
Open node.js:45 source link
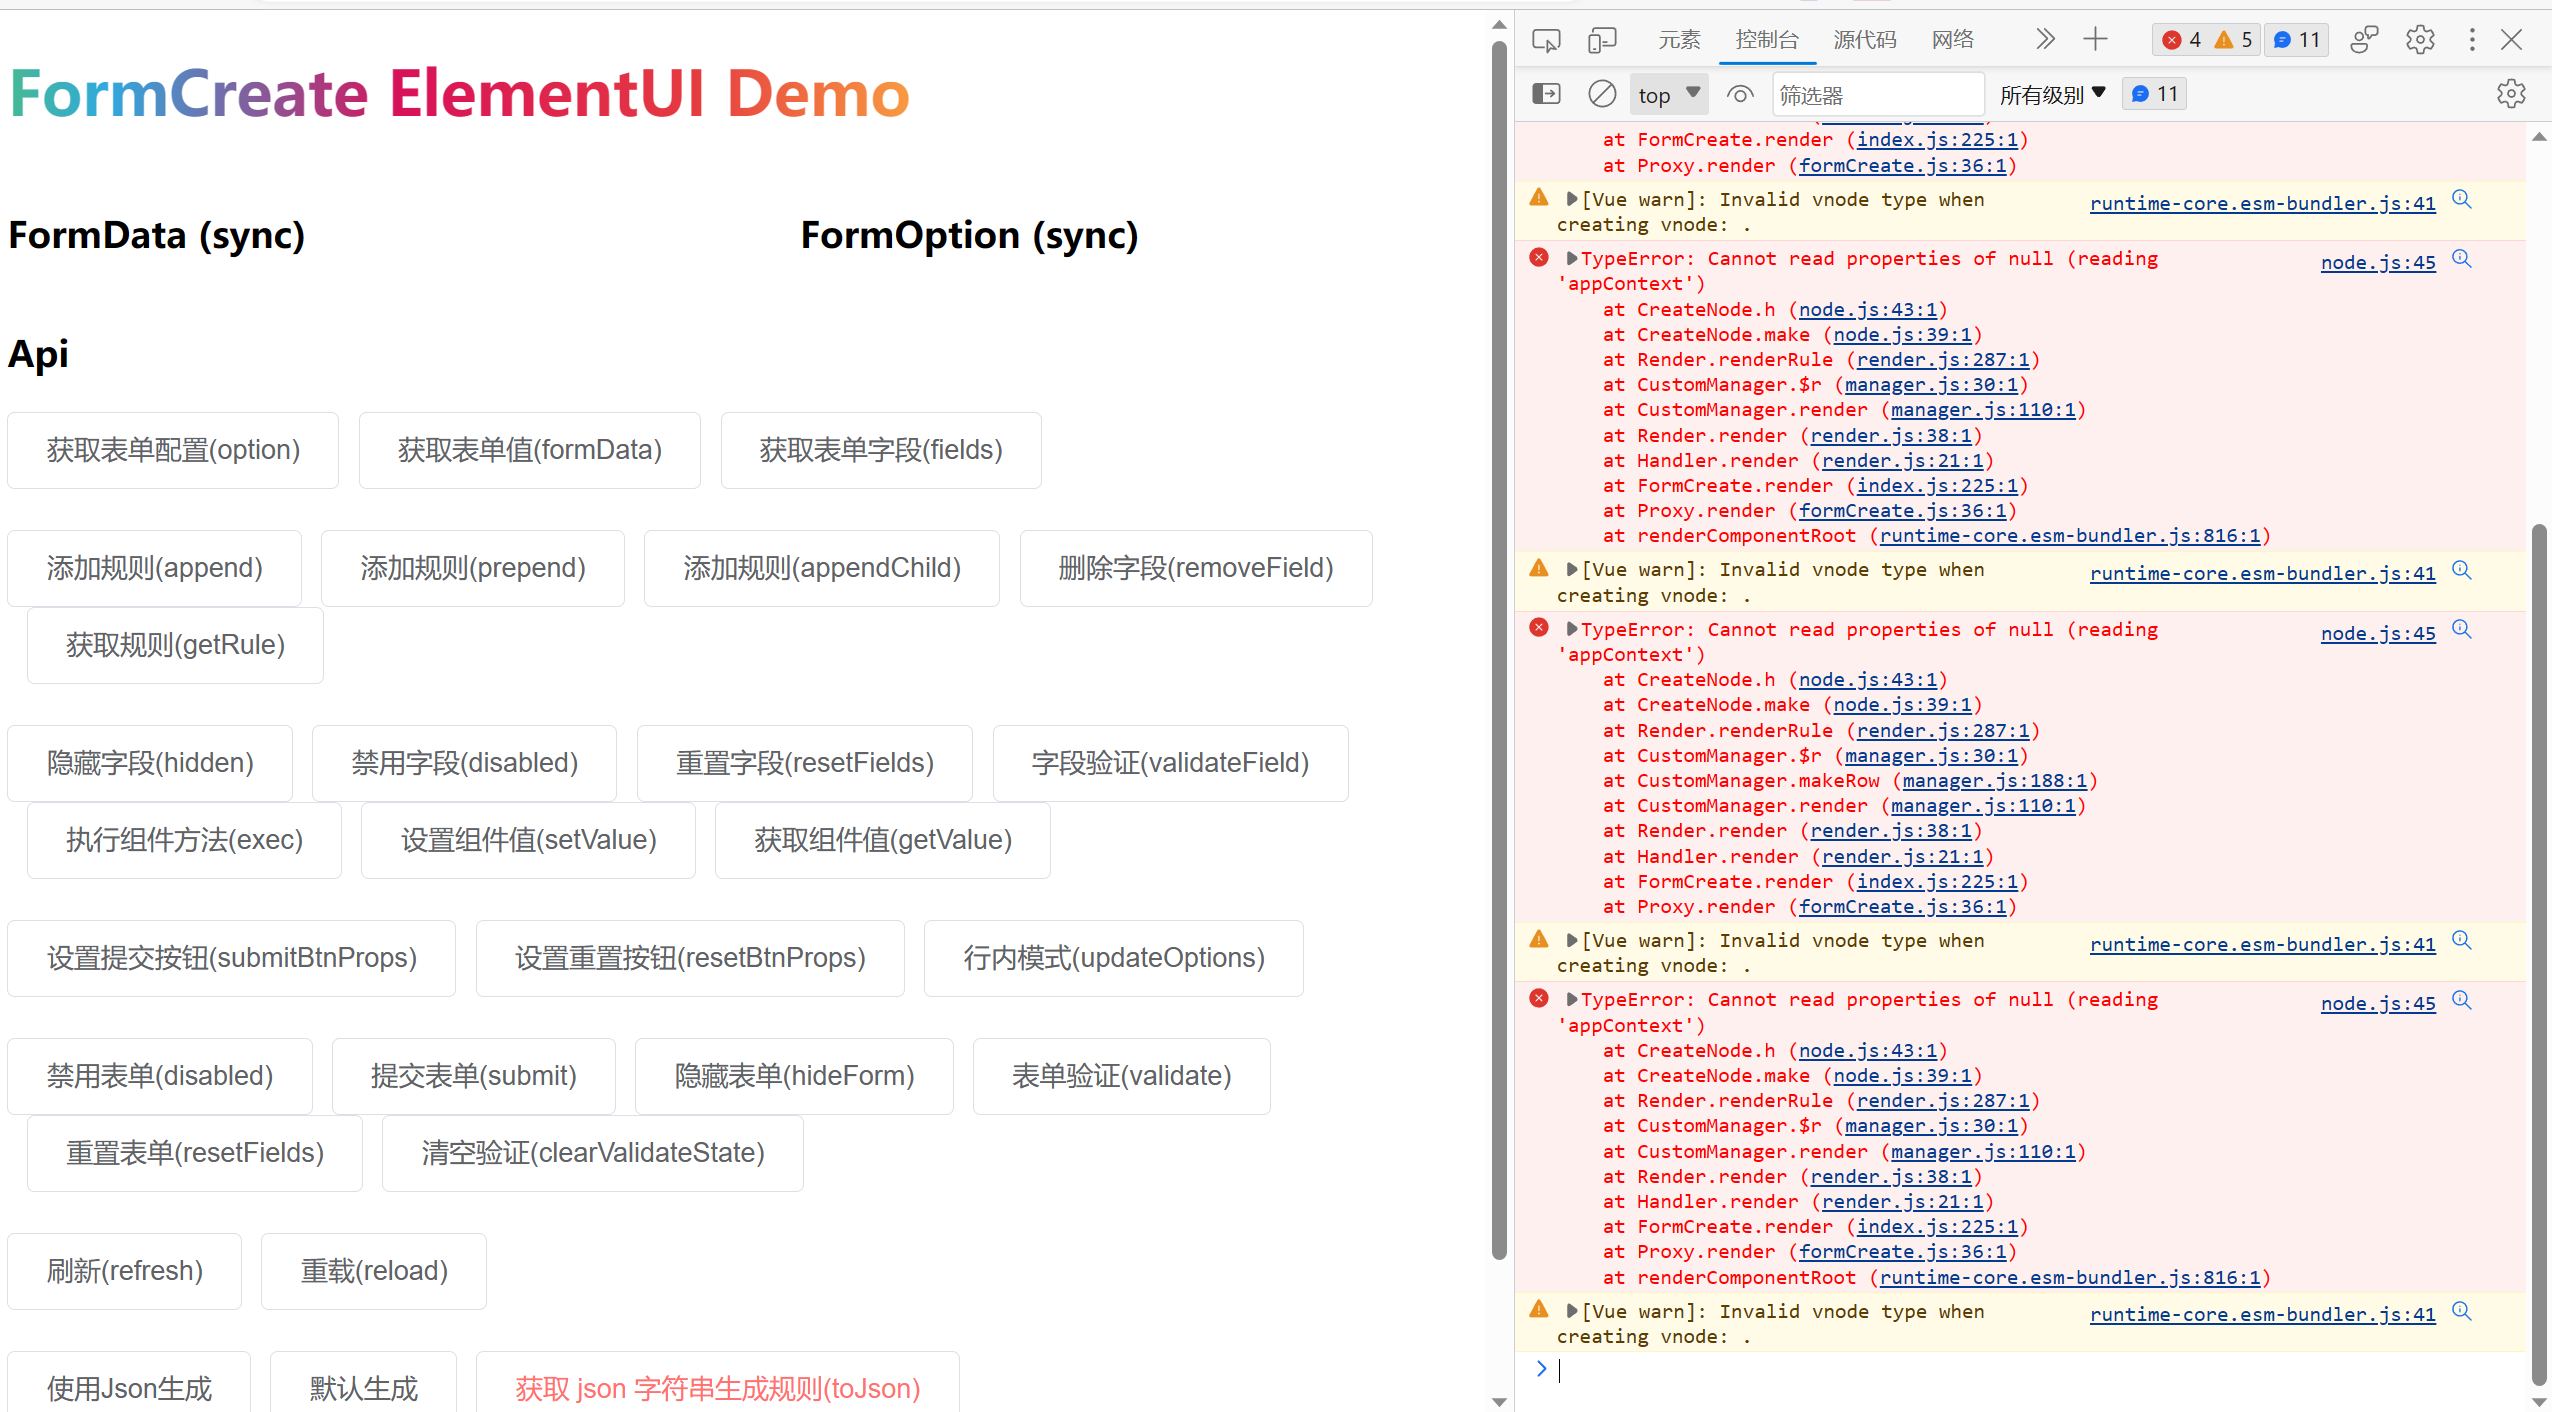point(2377,262)
